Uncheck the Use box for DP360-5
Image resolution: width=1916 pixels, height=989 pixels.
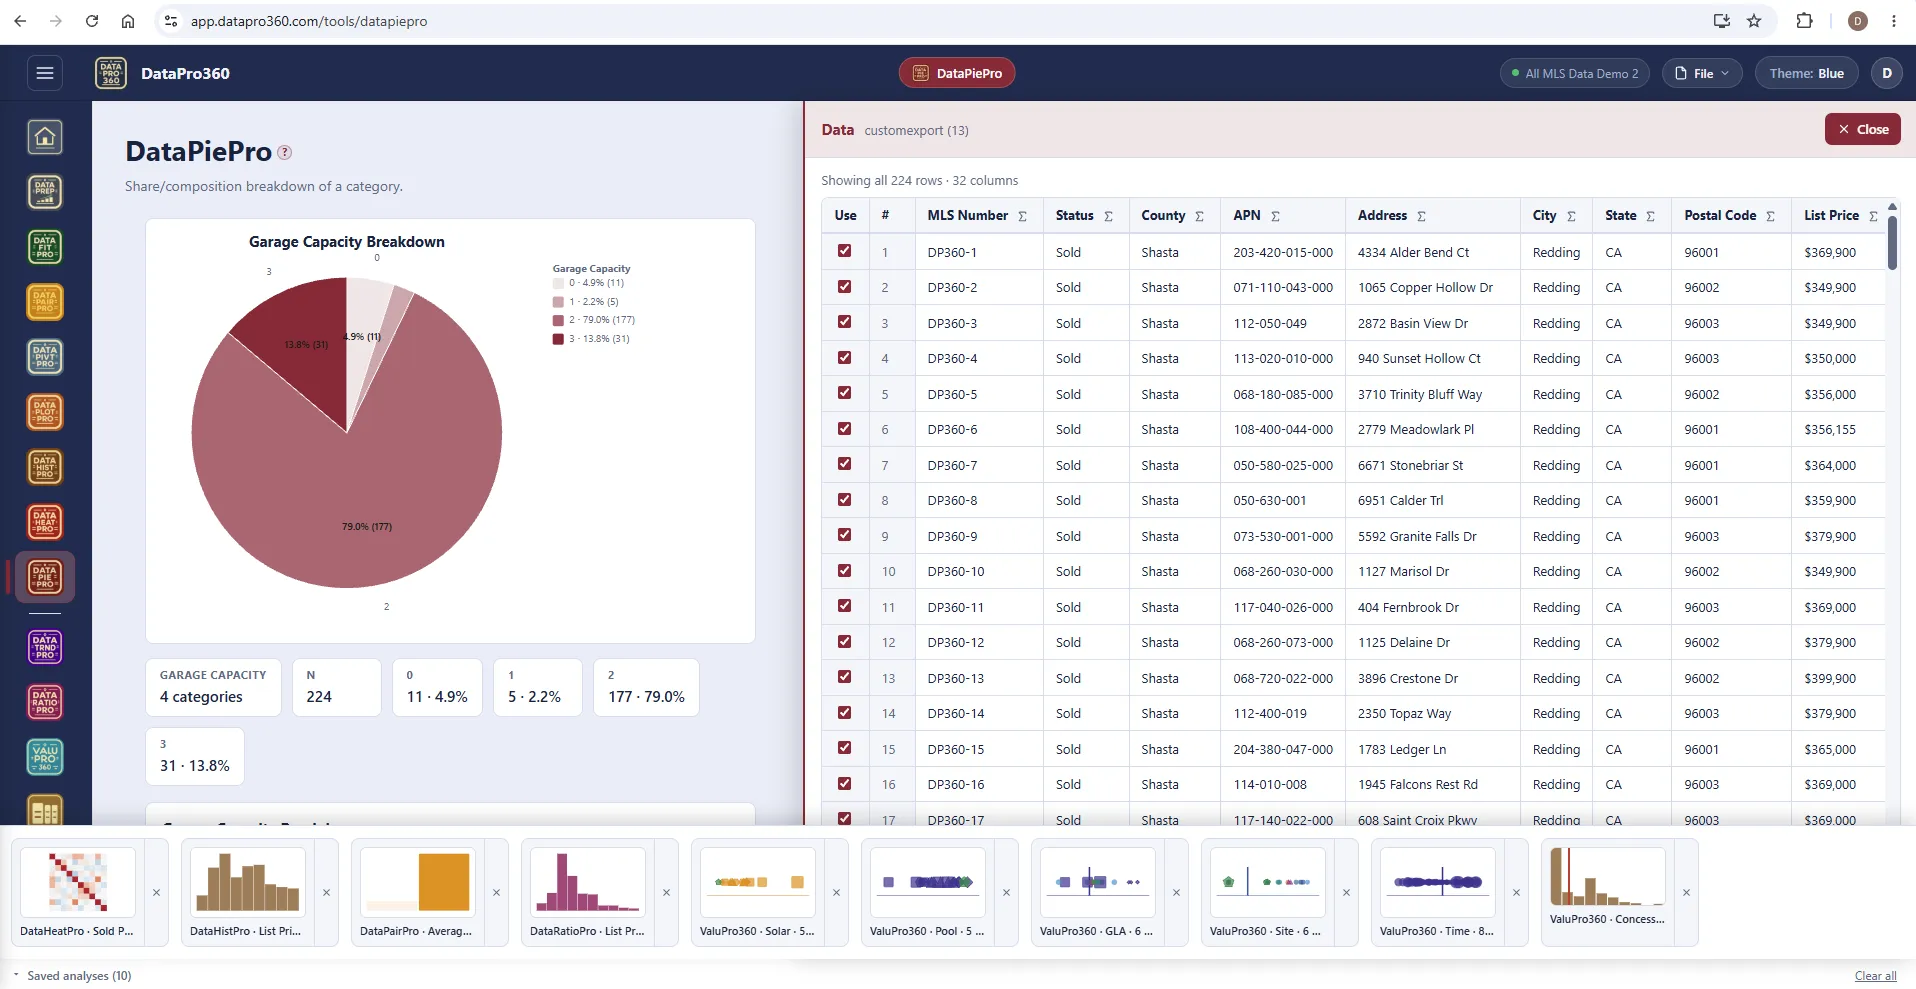[x=845, y=393]
